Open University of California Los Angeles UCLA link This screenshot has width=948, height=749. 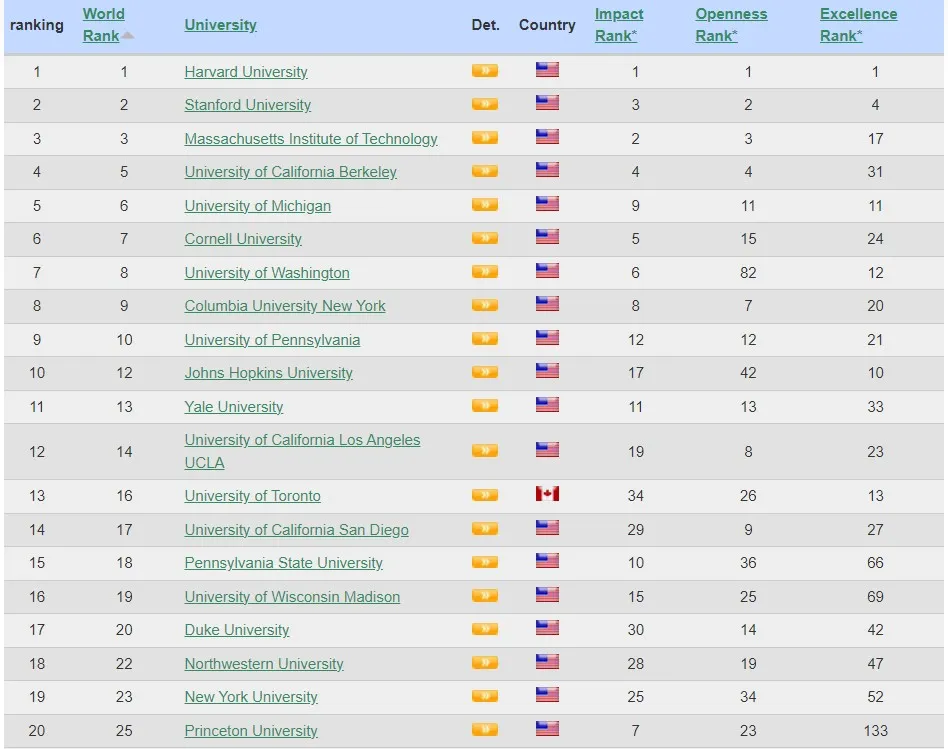[302, 452]
